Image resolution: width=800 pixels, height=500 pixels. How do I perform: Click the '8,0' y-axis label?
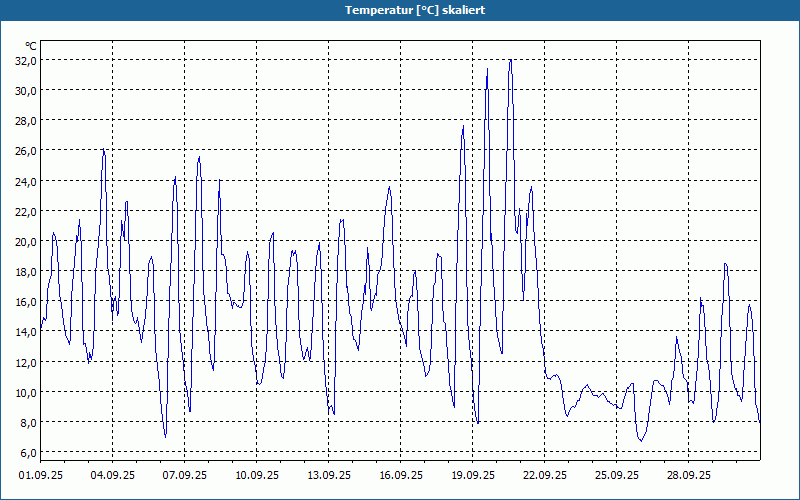[29, 422]
